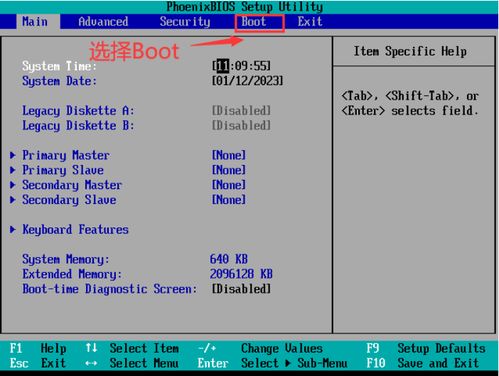
Task: Switch to the Advanced tab
Action: pyautogui.click(x=103, y=22)
